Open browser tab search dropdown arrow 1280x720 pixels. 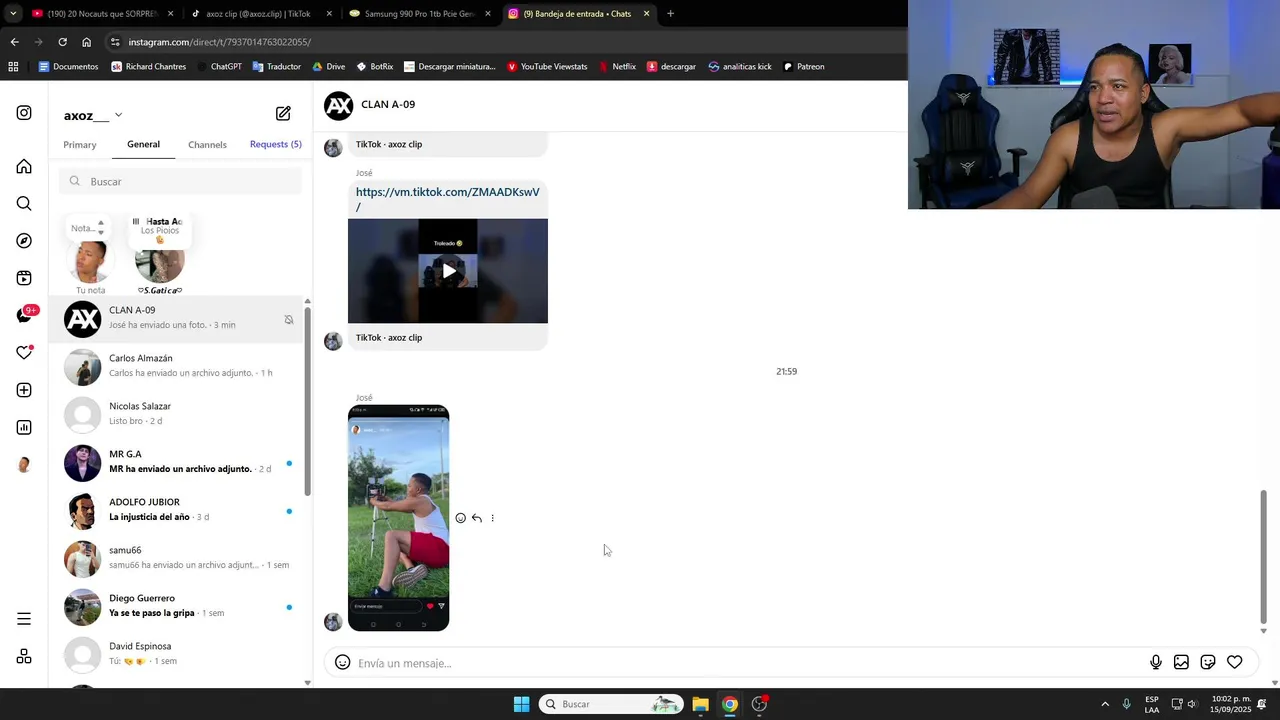13,14
